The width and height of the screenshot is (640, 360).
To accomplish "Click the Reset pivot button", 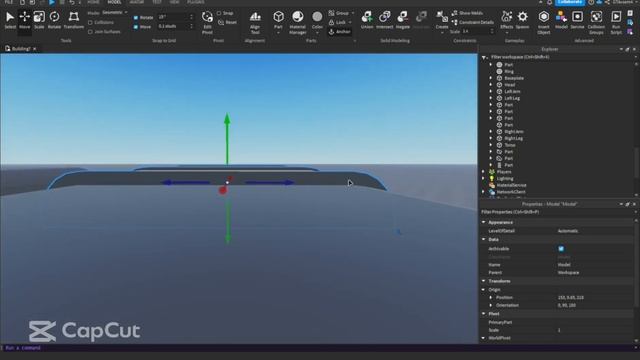I will [x=227, y=22].
